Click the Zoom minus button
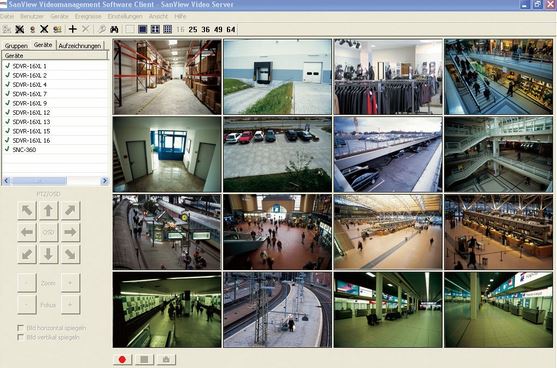Viewport: 557px width, 368px height. [x=27, y=283]
